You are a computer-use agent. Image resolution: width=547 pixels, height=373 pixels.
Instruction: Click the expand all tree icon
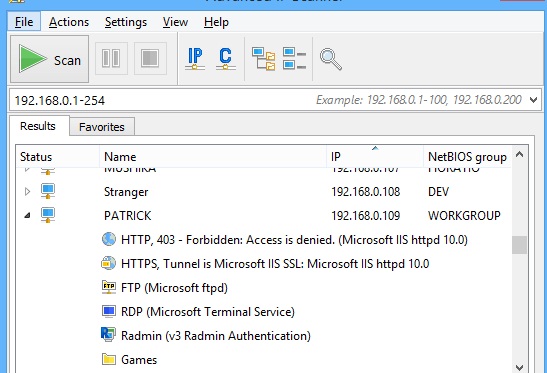263,59
